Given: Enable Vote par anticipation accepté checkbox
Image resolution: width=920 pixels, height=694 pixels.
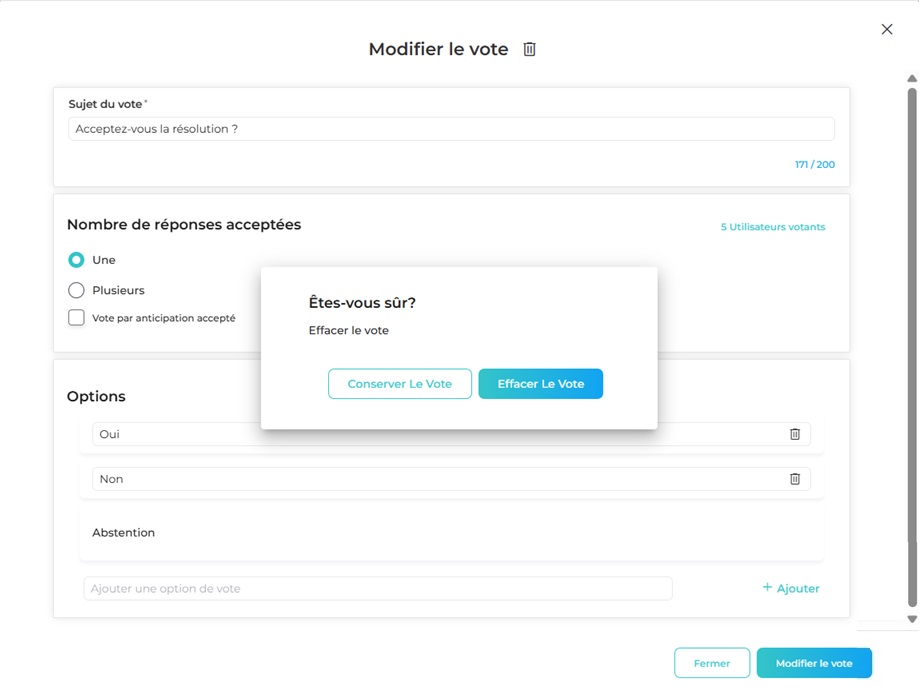Looking at the screenshot, I should point(76,318).
